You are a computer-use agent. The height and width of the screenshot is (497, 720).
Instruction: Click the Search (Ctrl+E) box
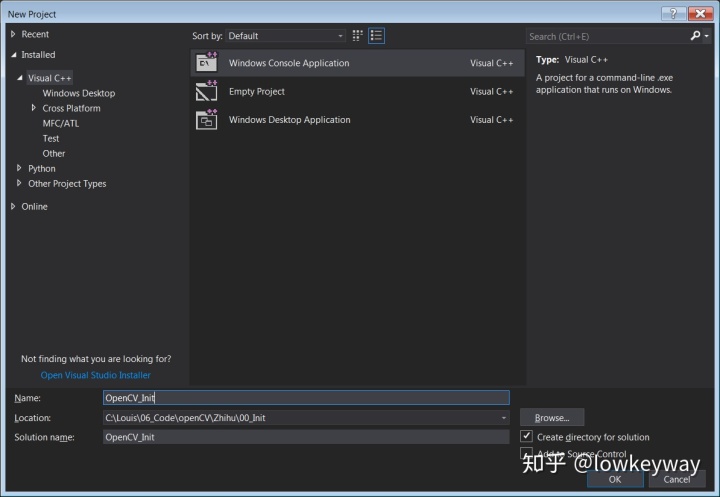point(607,36)
